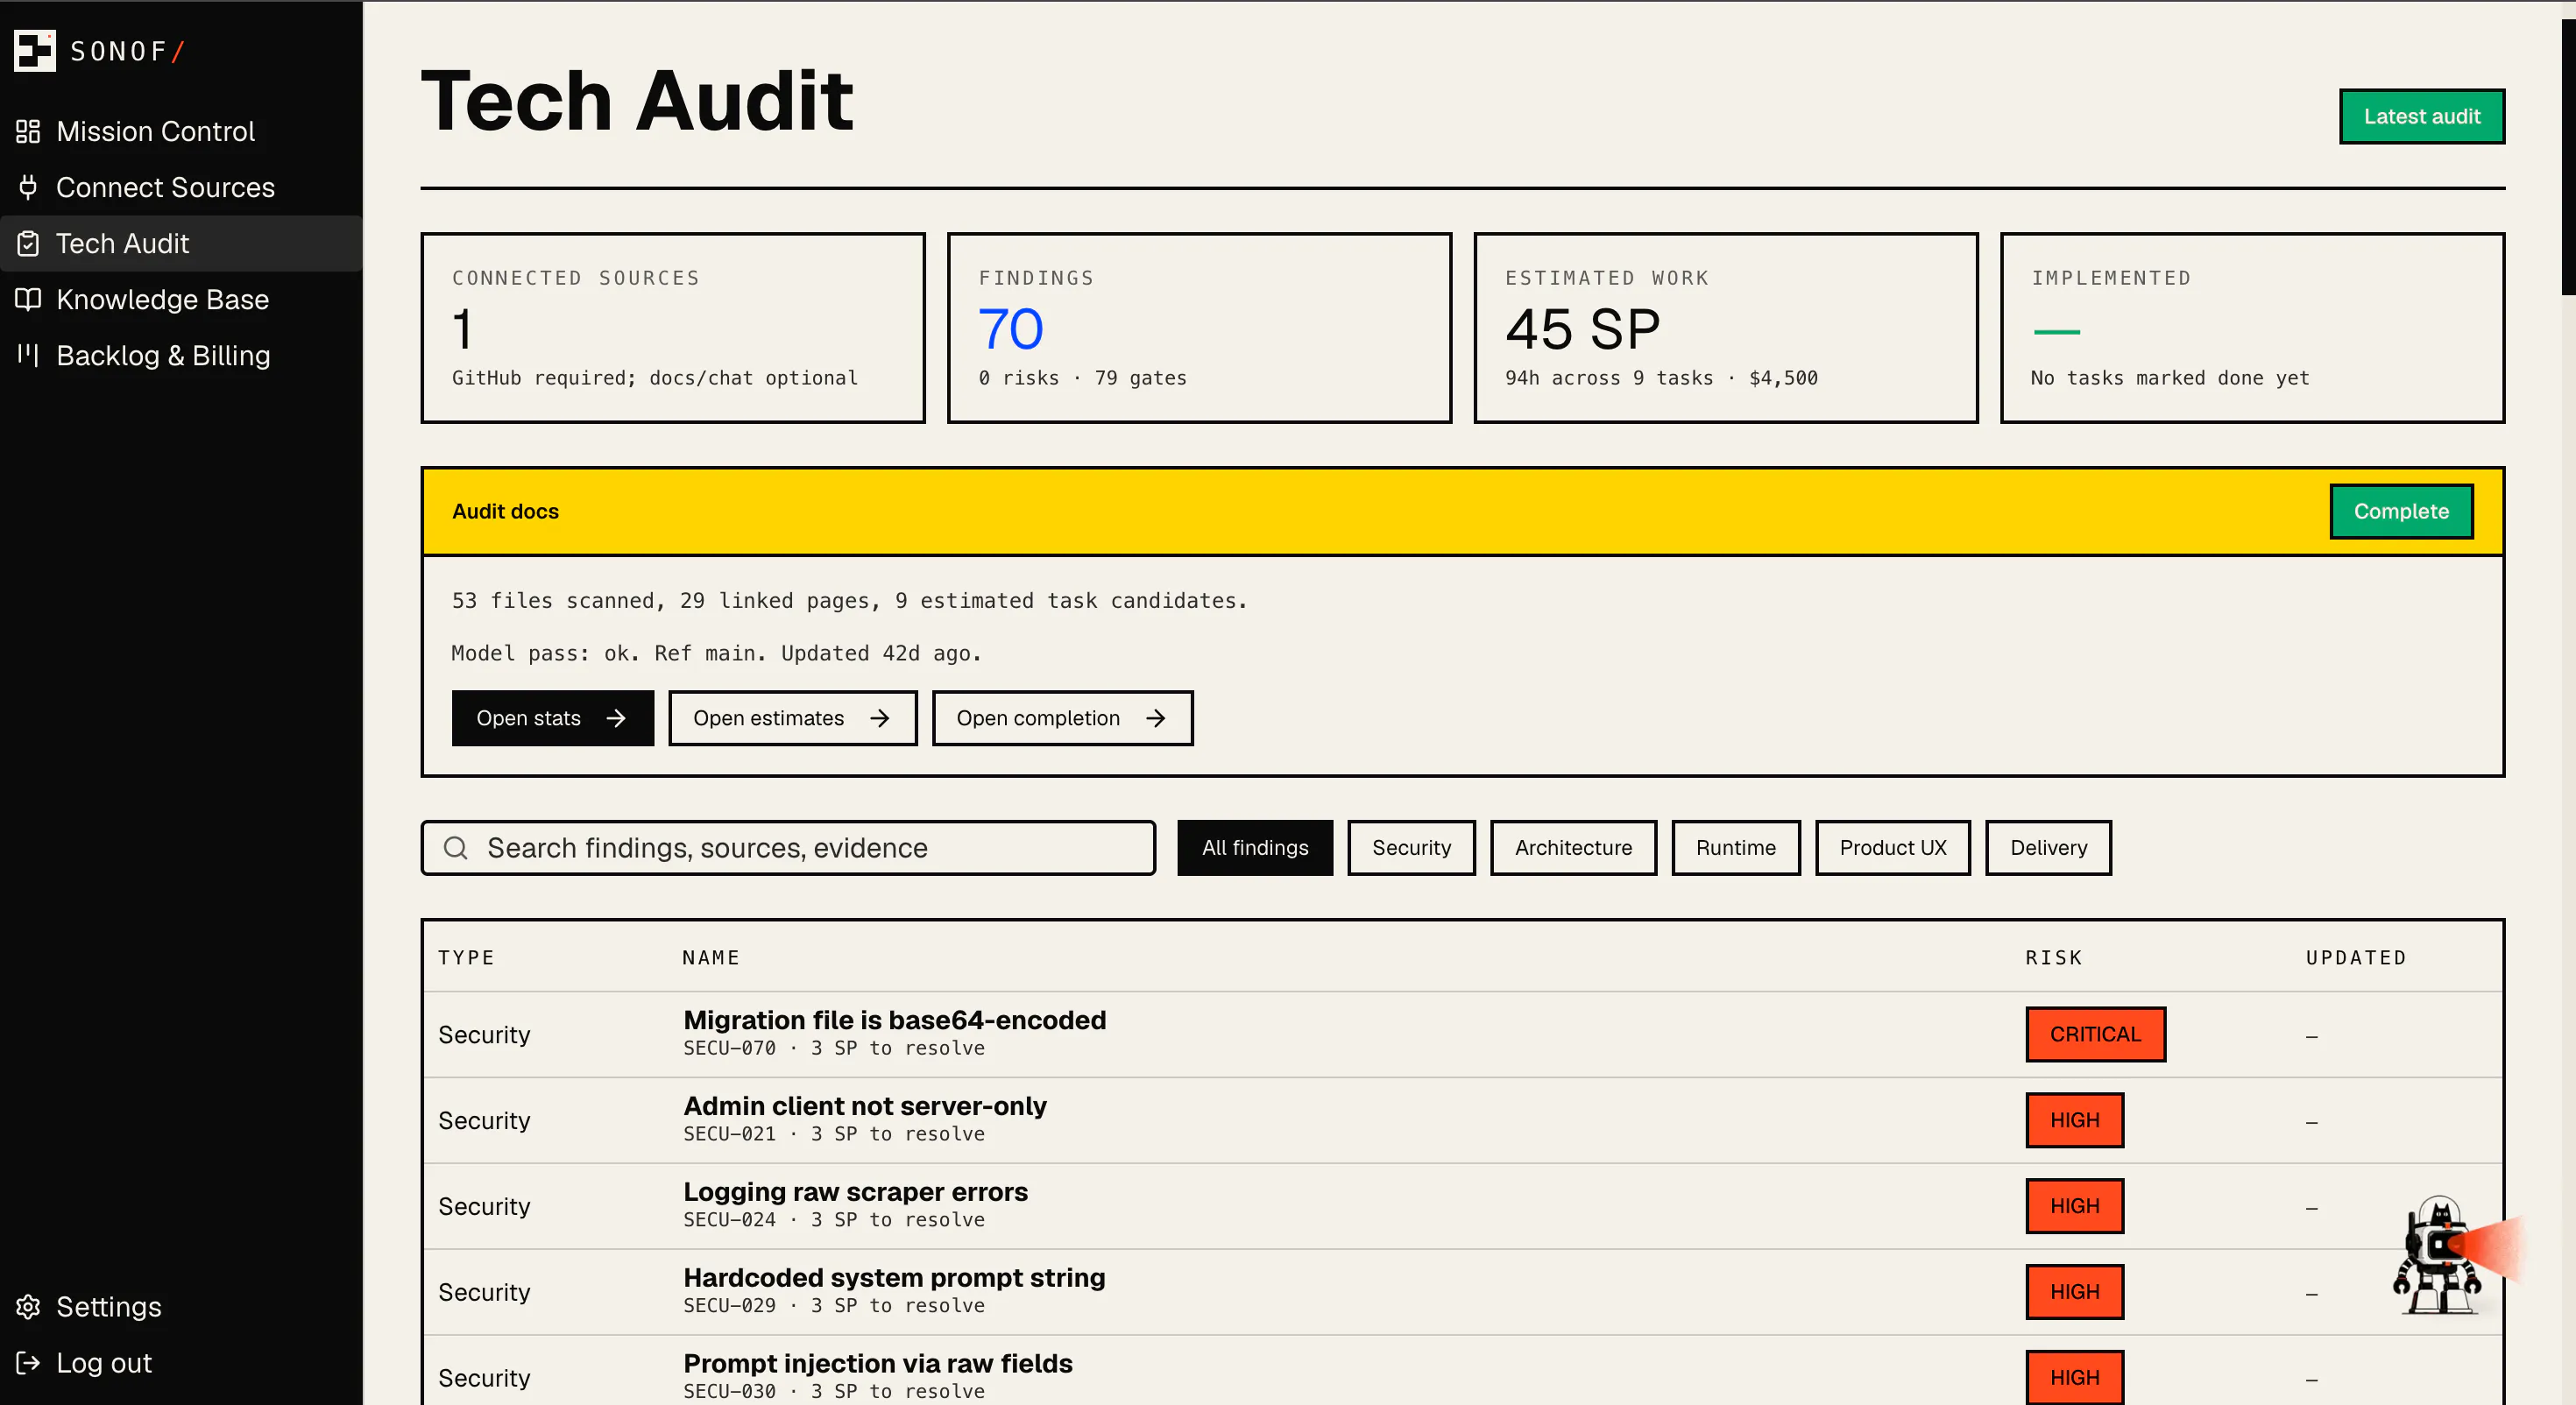
Task: Click the Backlog & Billing bars icon
Action: [28, 354]
